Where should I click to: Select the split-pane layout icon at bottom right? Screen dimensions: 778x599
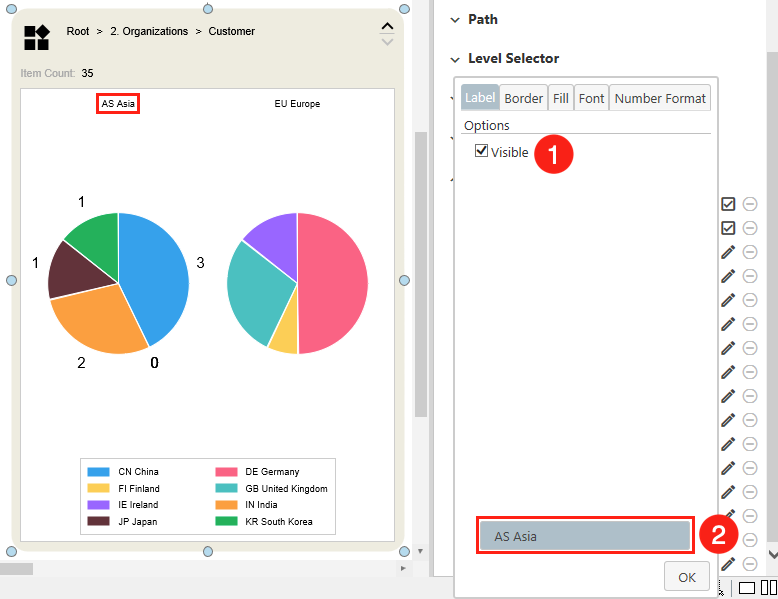[769, 587]
